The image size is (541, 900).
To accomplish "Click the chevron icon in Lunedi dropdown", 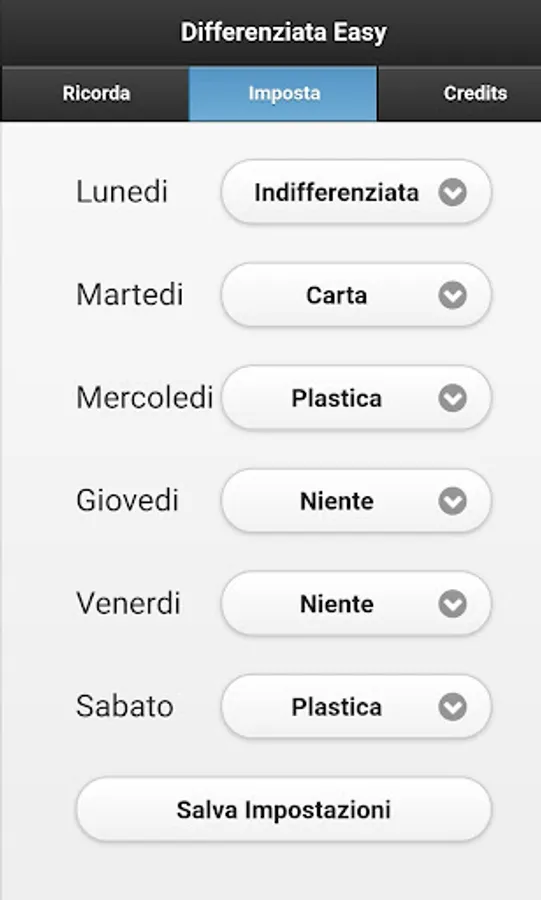I will (453, 192).
